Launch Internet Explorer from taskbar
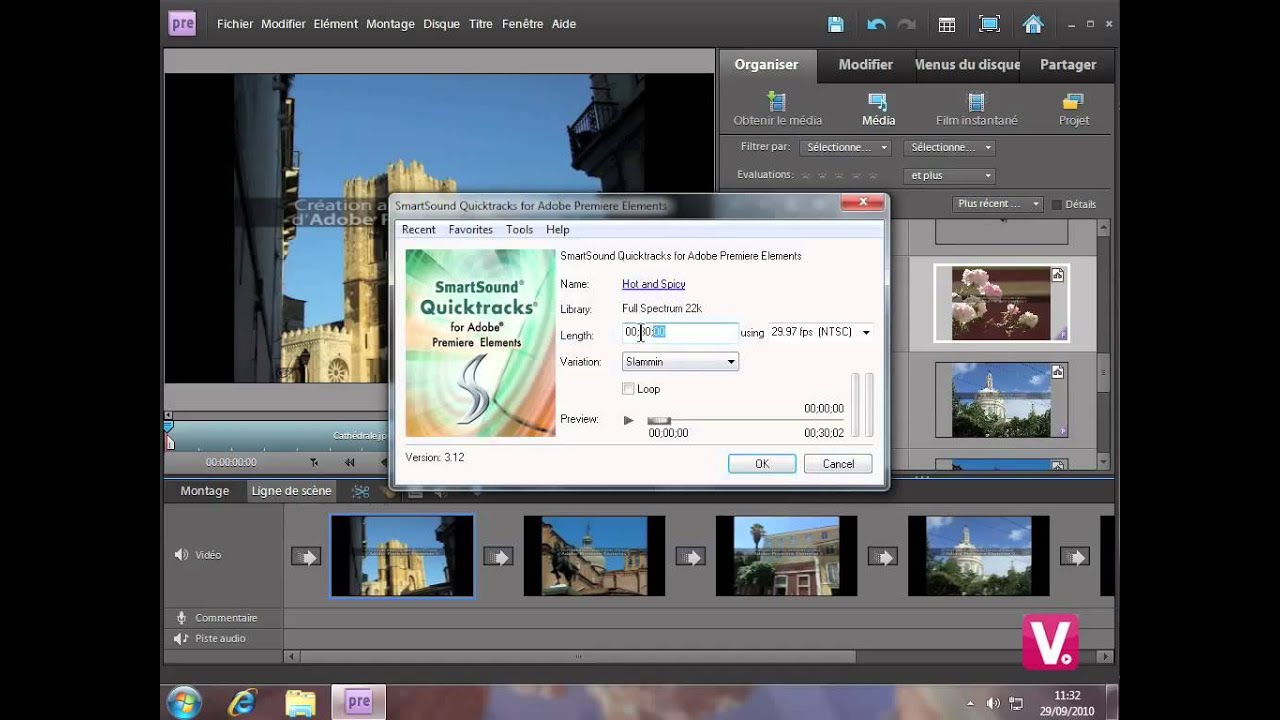This screenshot has height=720, width=1280. coord(242,702)
